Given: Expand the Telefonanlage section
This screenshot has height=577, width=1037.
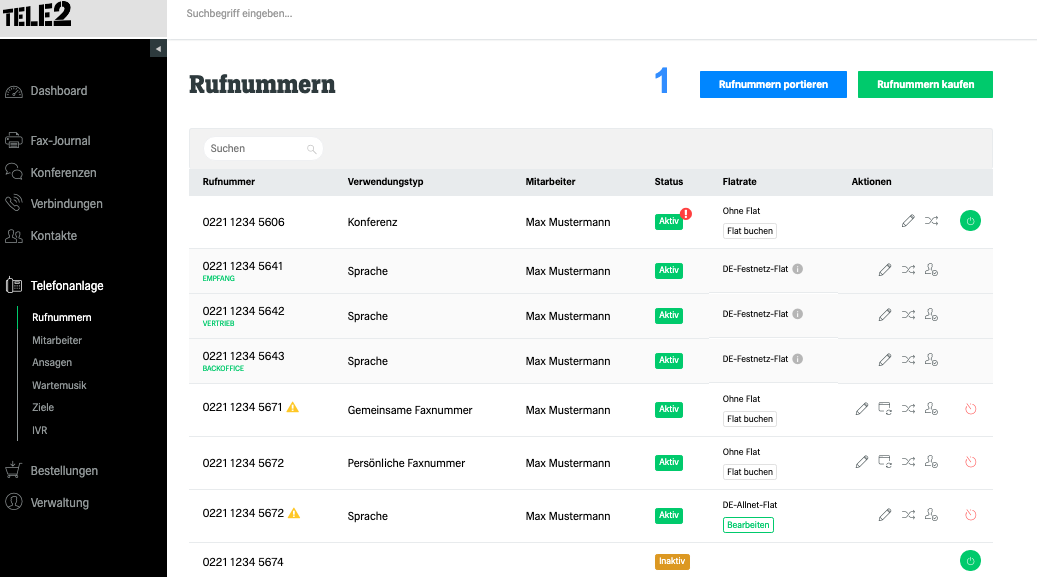Looking at the screenshot, I should pyautogui.click(x=67, y=286).
